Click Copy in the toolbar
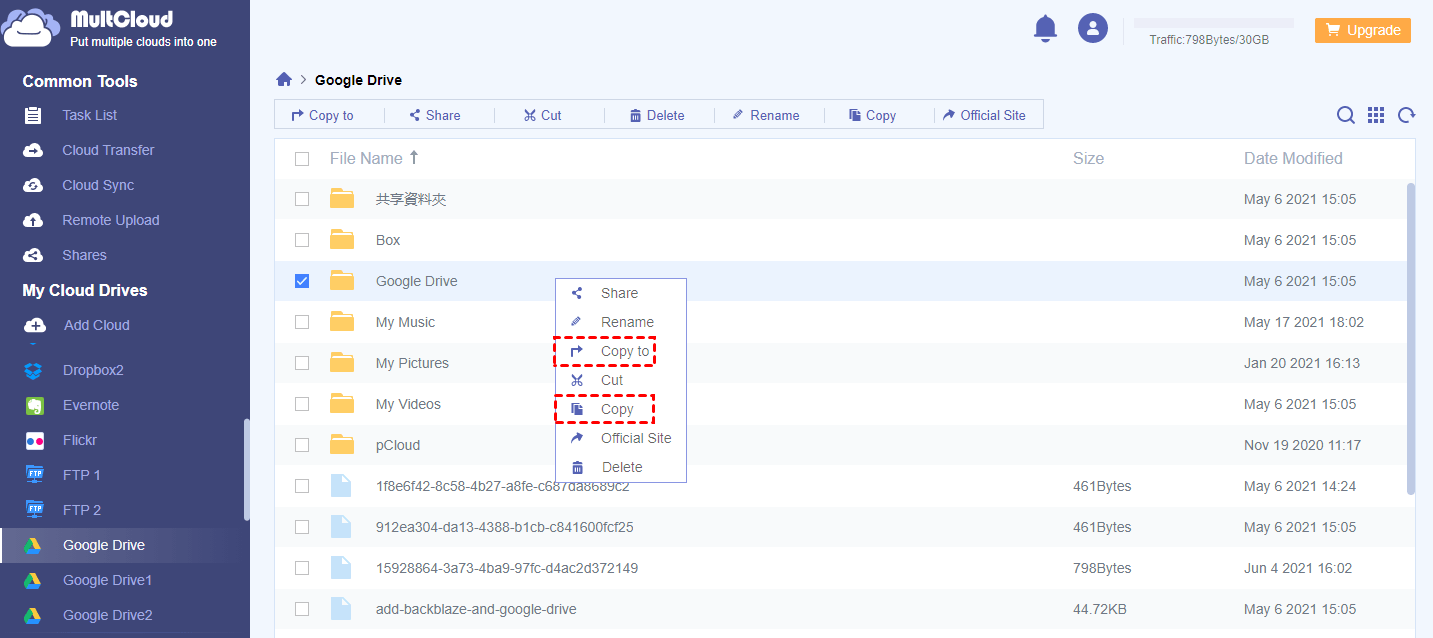Image resolution: width=1433 pixels, height=638 pixels. coord(873,115)
